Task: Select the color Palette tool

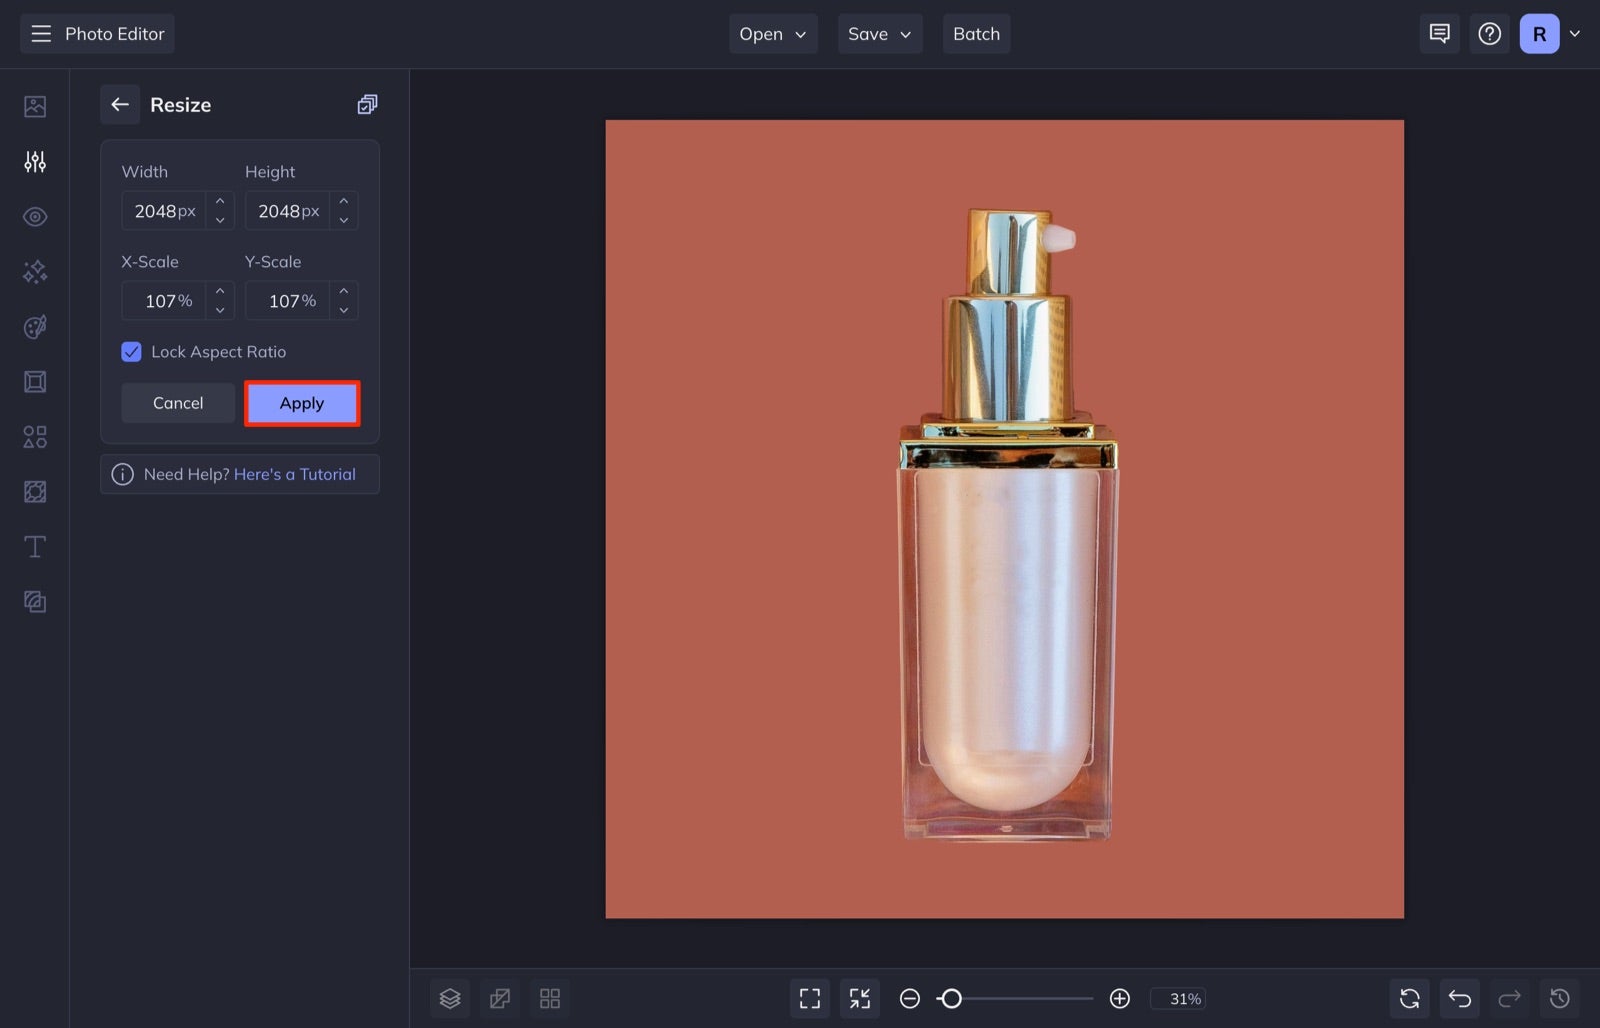Action: pyautogui.click(x=34, y=327)
